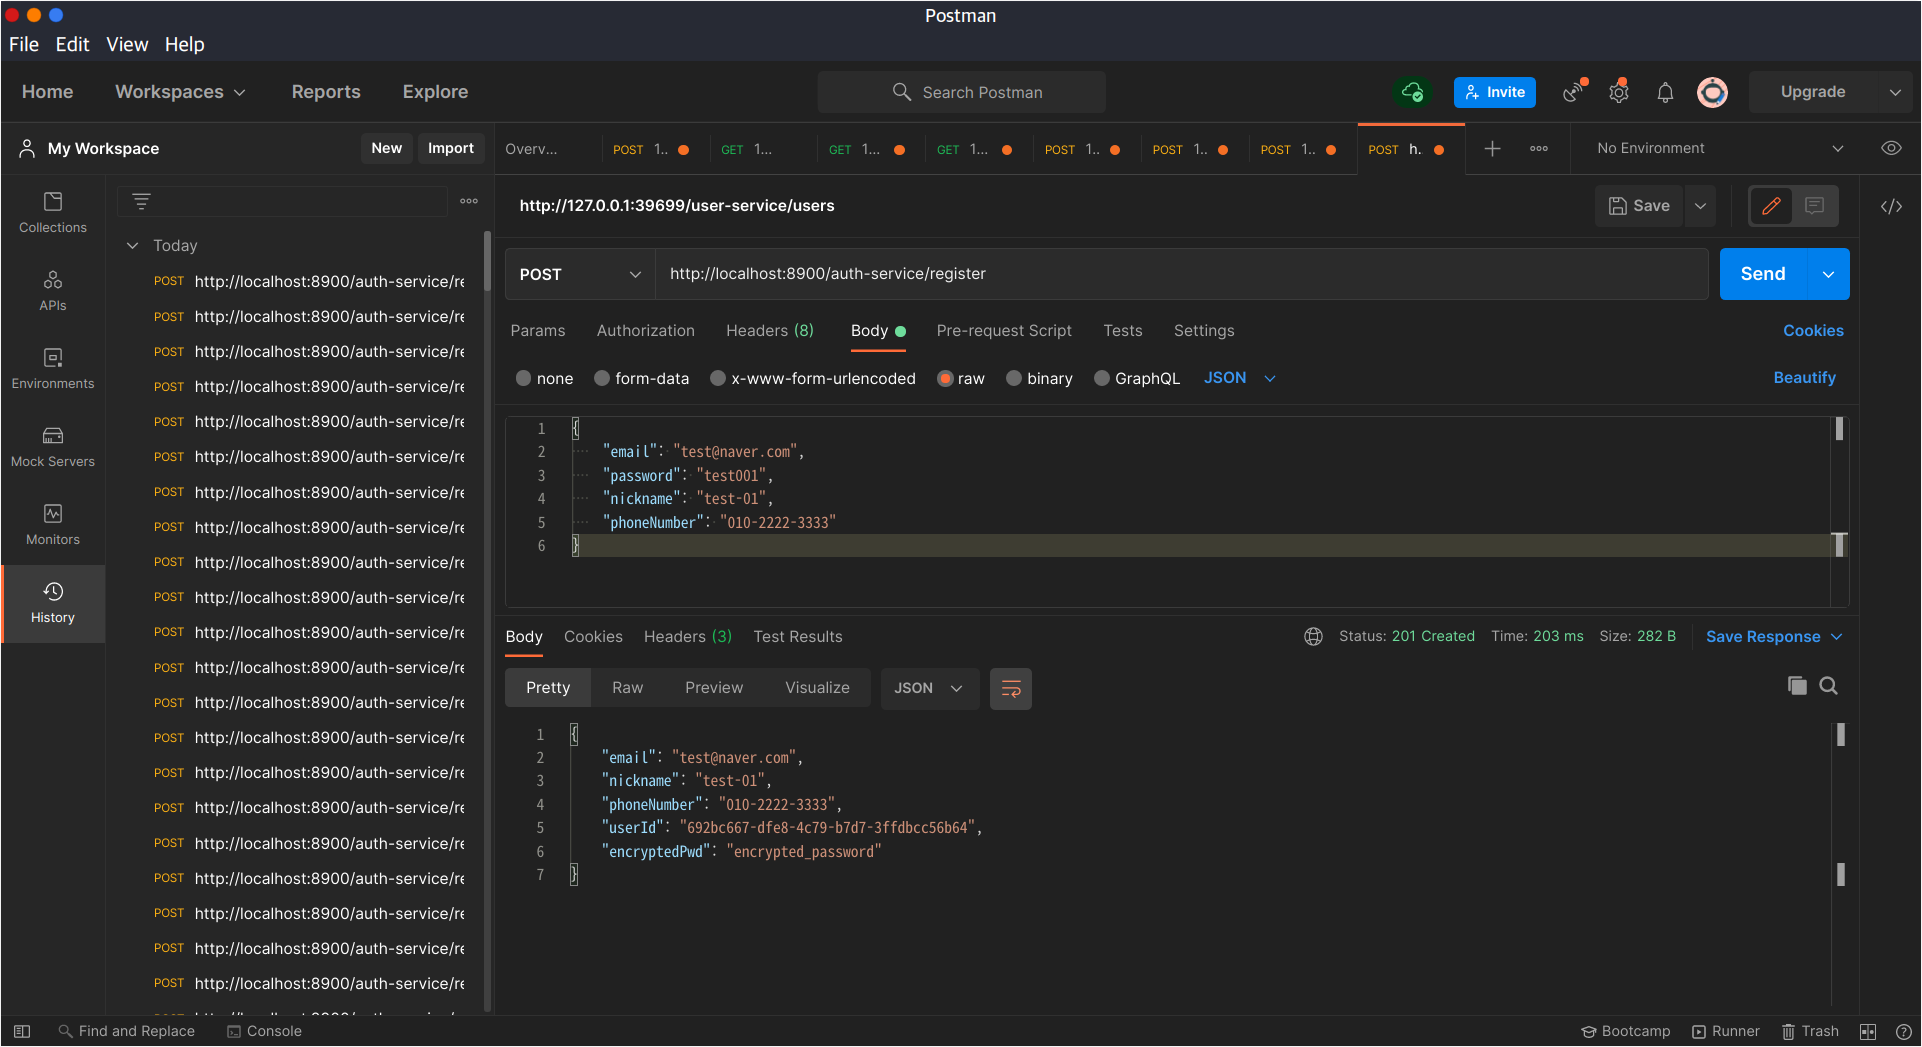Image resolution: width=1922 pixels, height=1047 pixels.
Task: Click the request URL input field
Action: (1180, 275)
